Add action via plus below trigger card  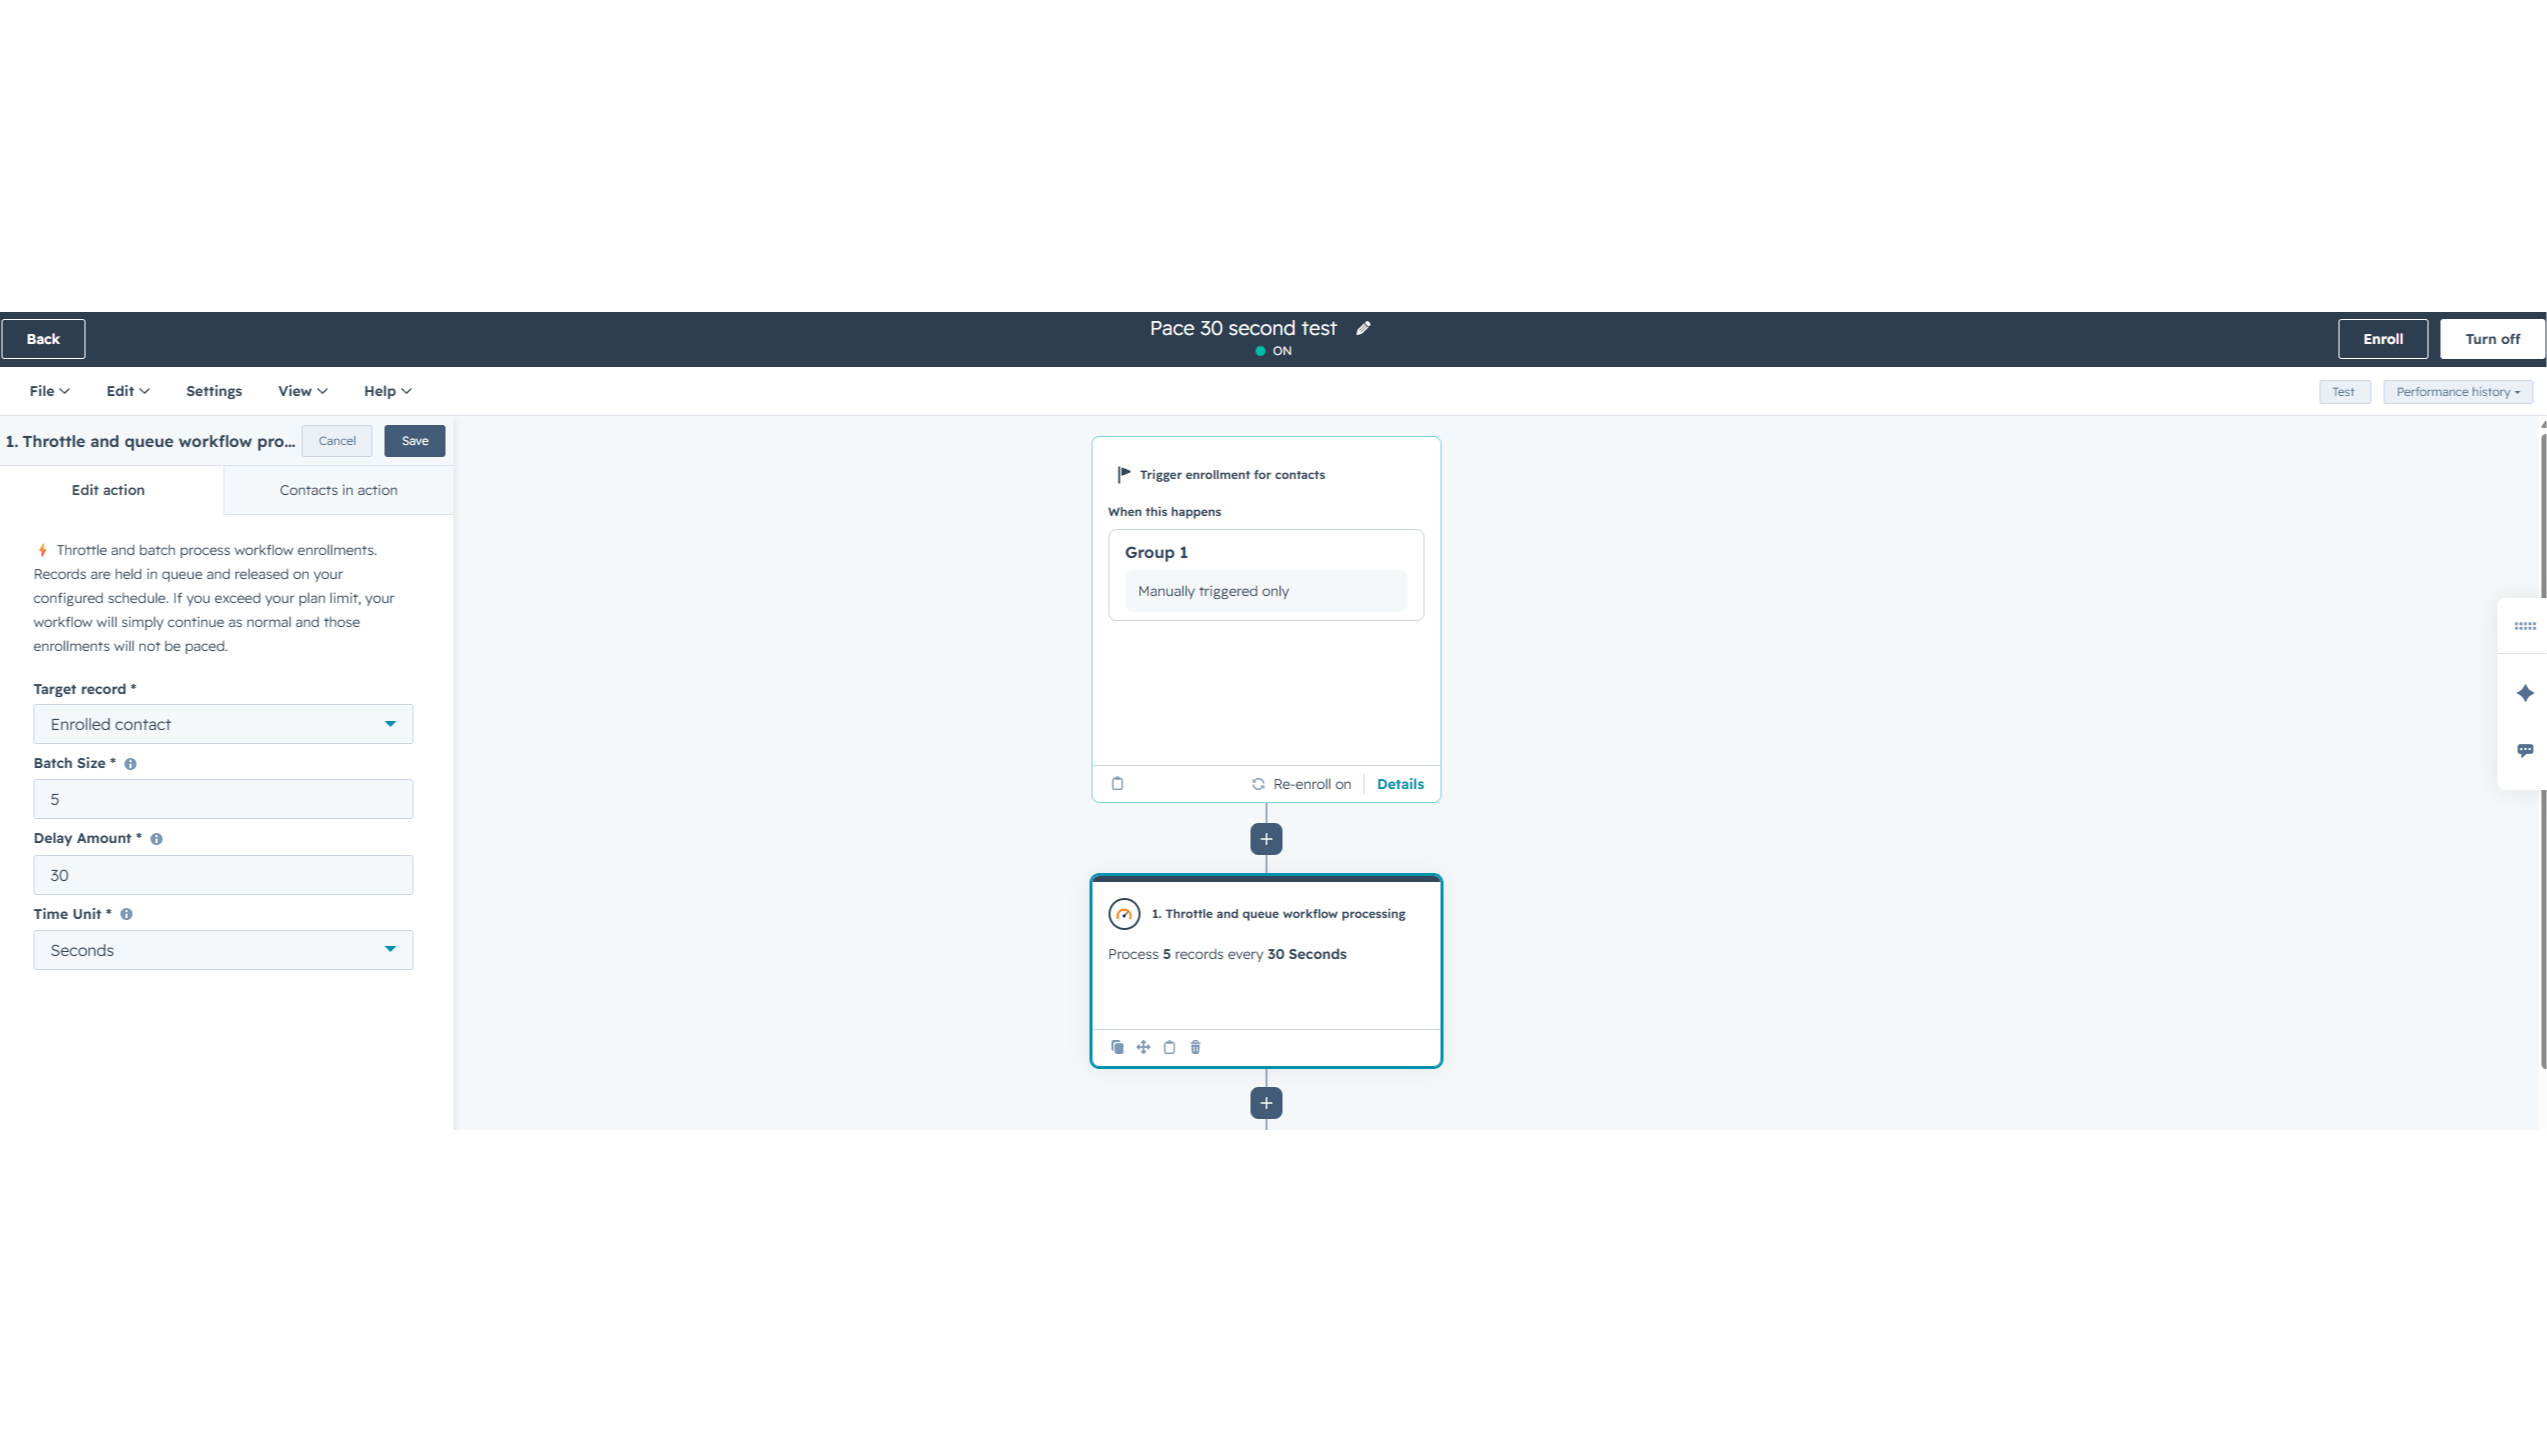pos(1266,839)
